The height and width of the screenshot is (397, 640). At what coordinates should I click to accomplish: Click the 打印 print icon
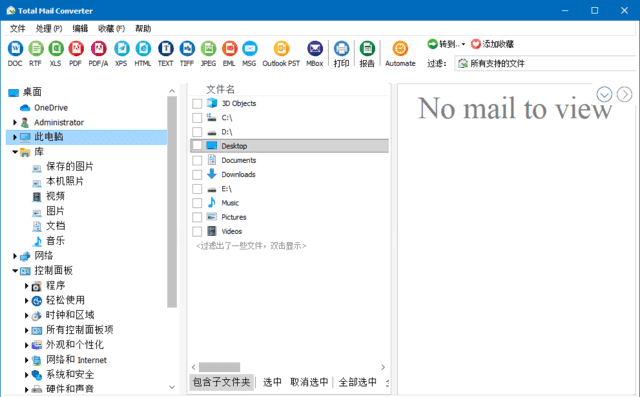click(341, 49)
